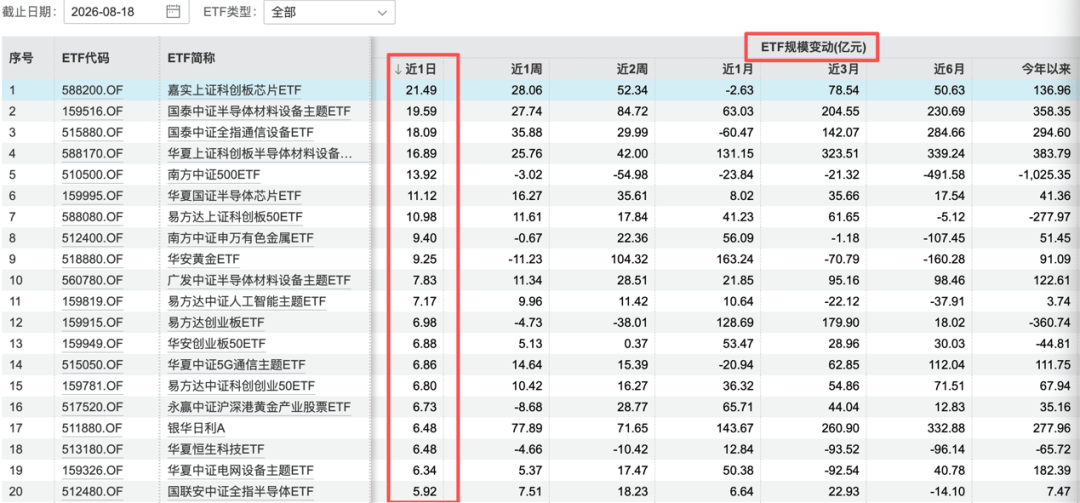Select 华夏中证5G通信主题ETF name
1080x503 pixels.
tap(236, 365)
